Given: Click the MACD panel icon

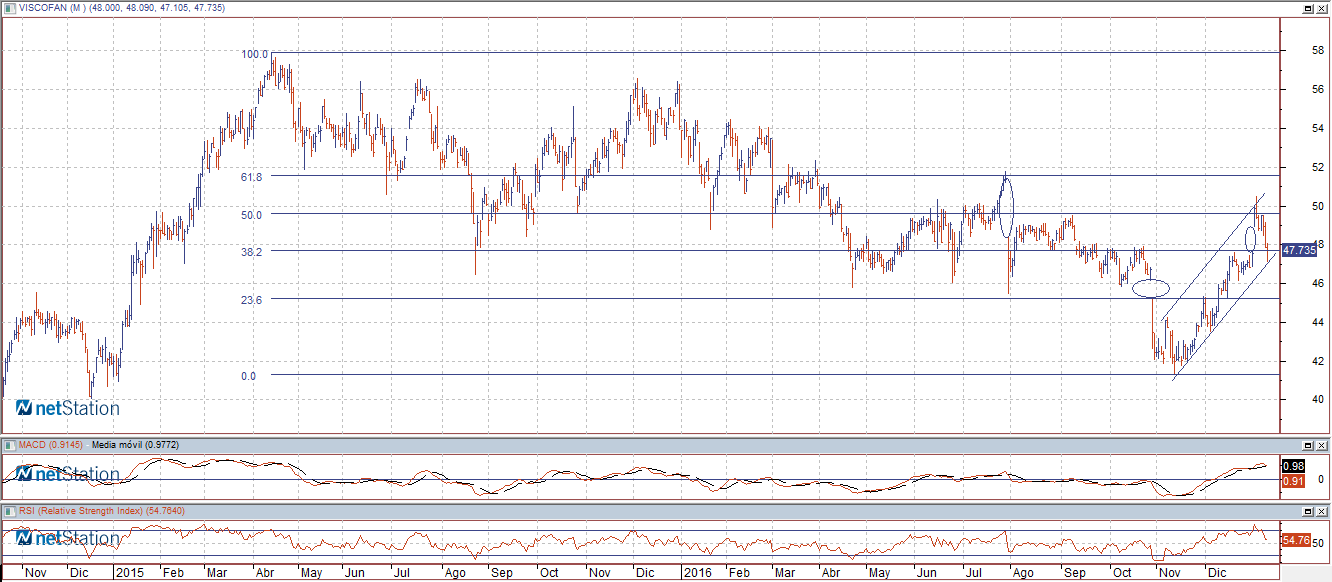Looking at the screenshot, I should click(x=9, y=444).
